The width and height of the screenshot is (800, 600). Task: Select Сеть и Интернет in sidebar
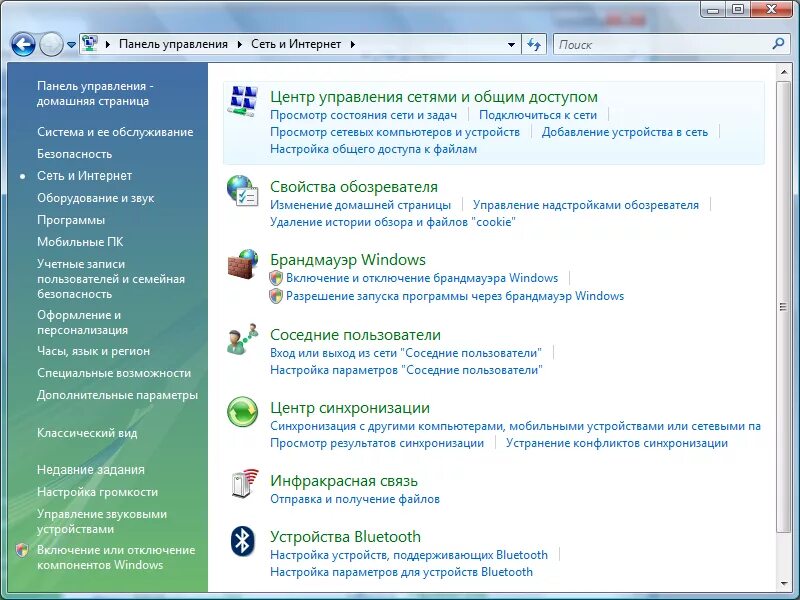tap(85, 176)
